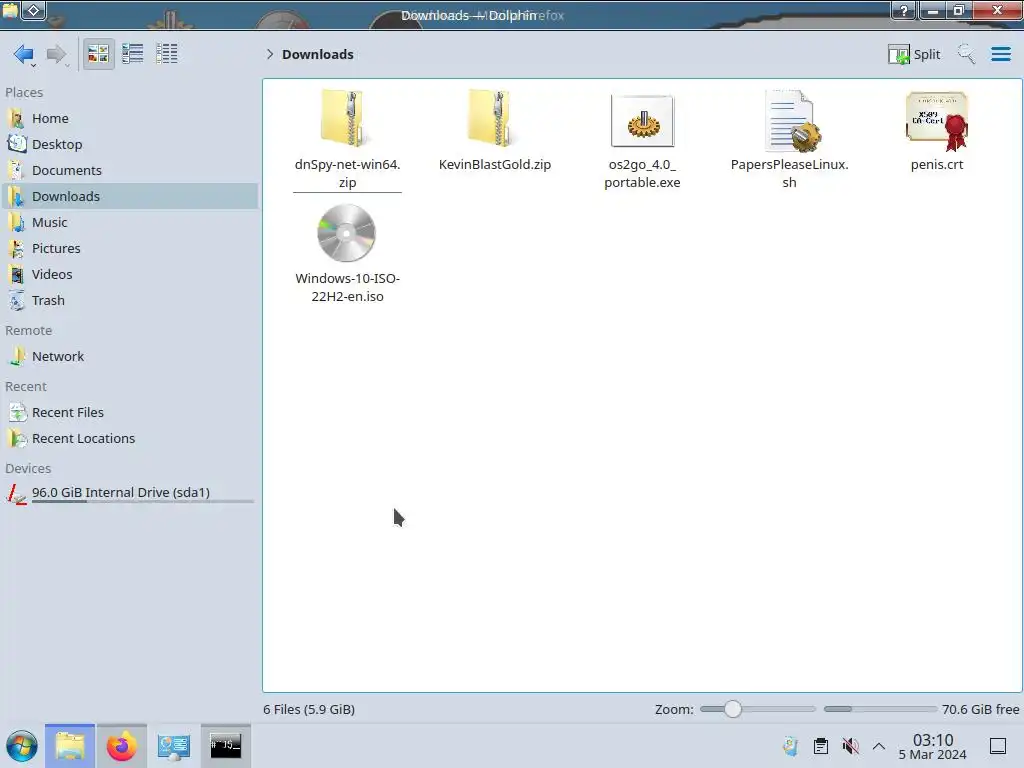Select os2go_4.0_portable.exe icon
The image size is (1024, 768).
pyautogui.click(x=642, y=121)
